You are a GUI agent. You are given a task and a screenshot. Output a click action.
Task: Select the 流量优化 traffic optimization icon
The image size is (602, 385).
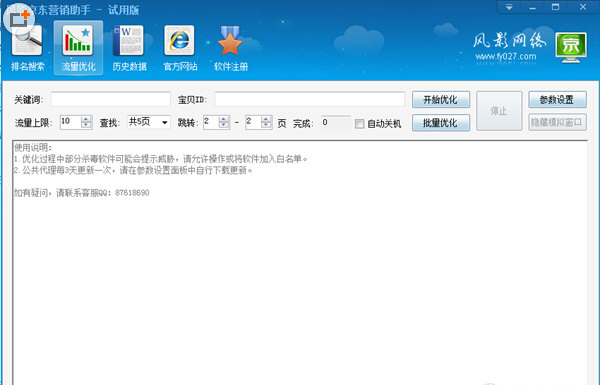[x=78, y=48]
